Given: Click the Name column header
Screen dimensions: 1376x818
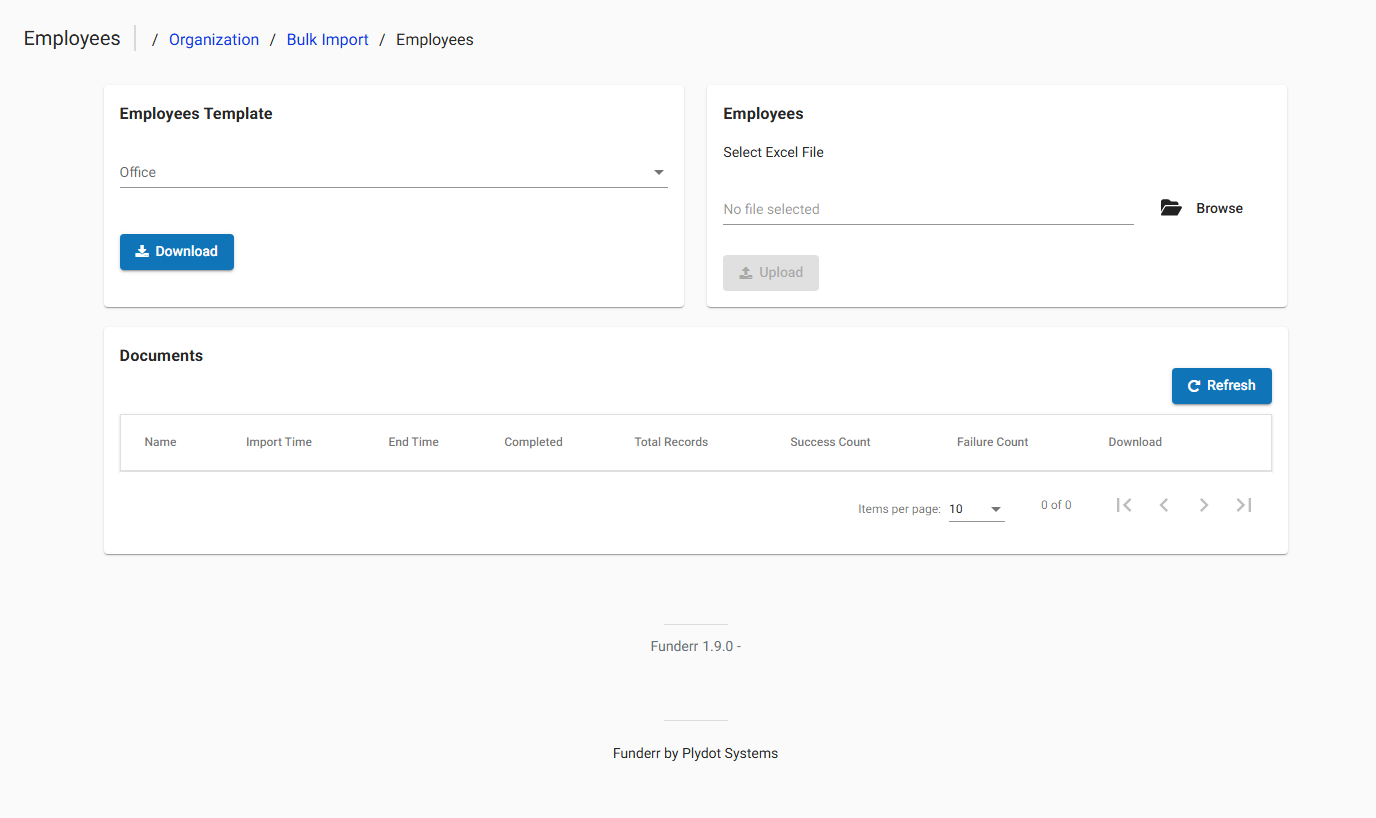Looking at the screenshot, I should point(160,441).
